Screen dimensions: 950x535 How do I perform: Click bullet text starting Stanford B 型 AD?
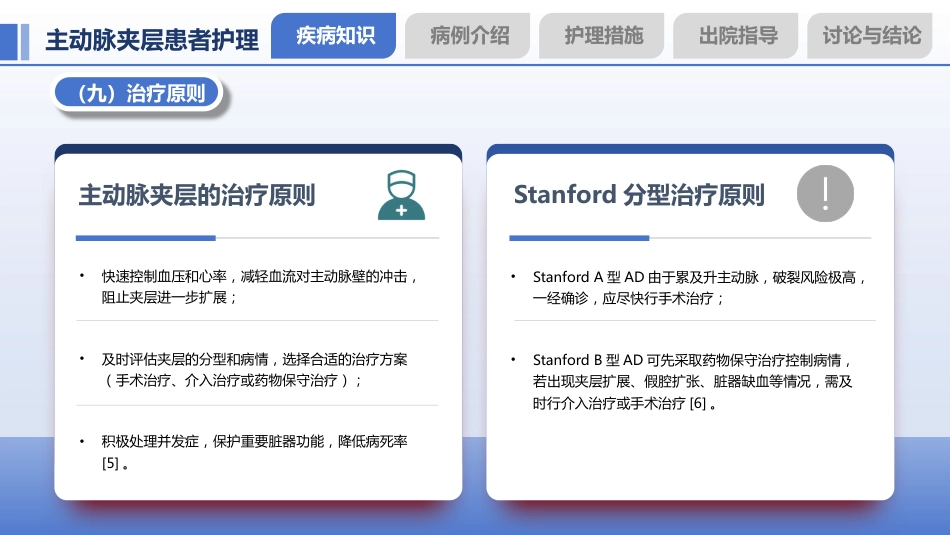[x=694, y=382]
